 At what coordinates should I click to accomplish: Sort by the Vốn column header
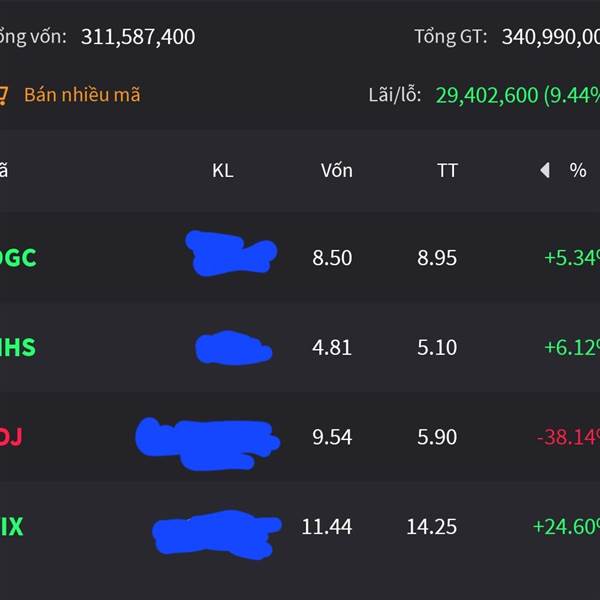(x=336, y=171)
